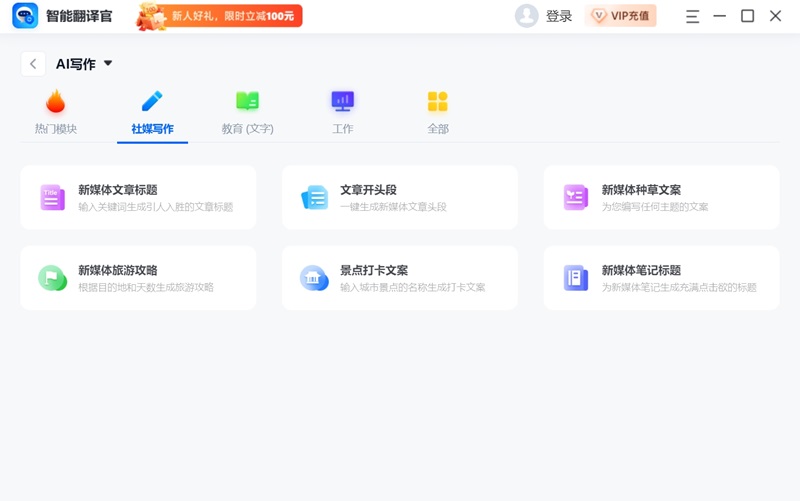Click the AI写作 heading text
800x501 pixels.
point(76,64)
